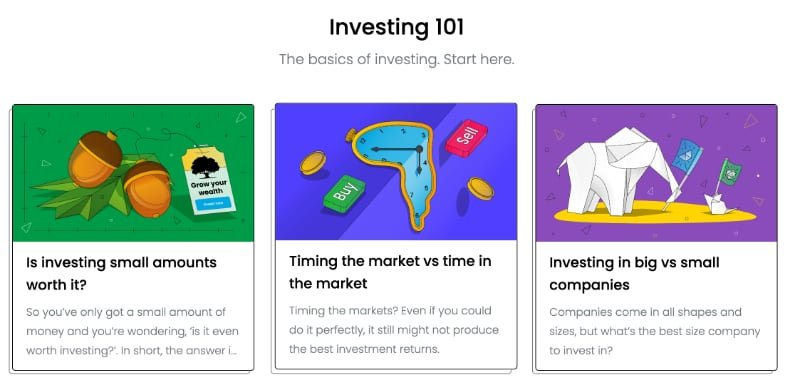The image size is (800, 390).
Task: Click the 'Timing the markets?' excerpt text
Action: tap(394, 330)
